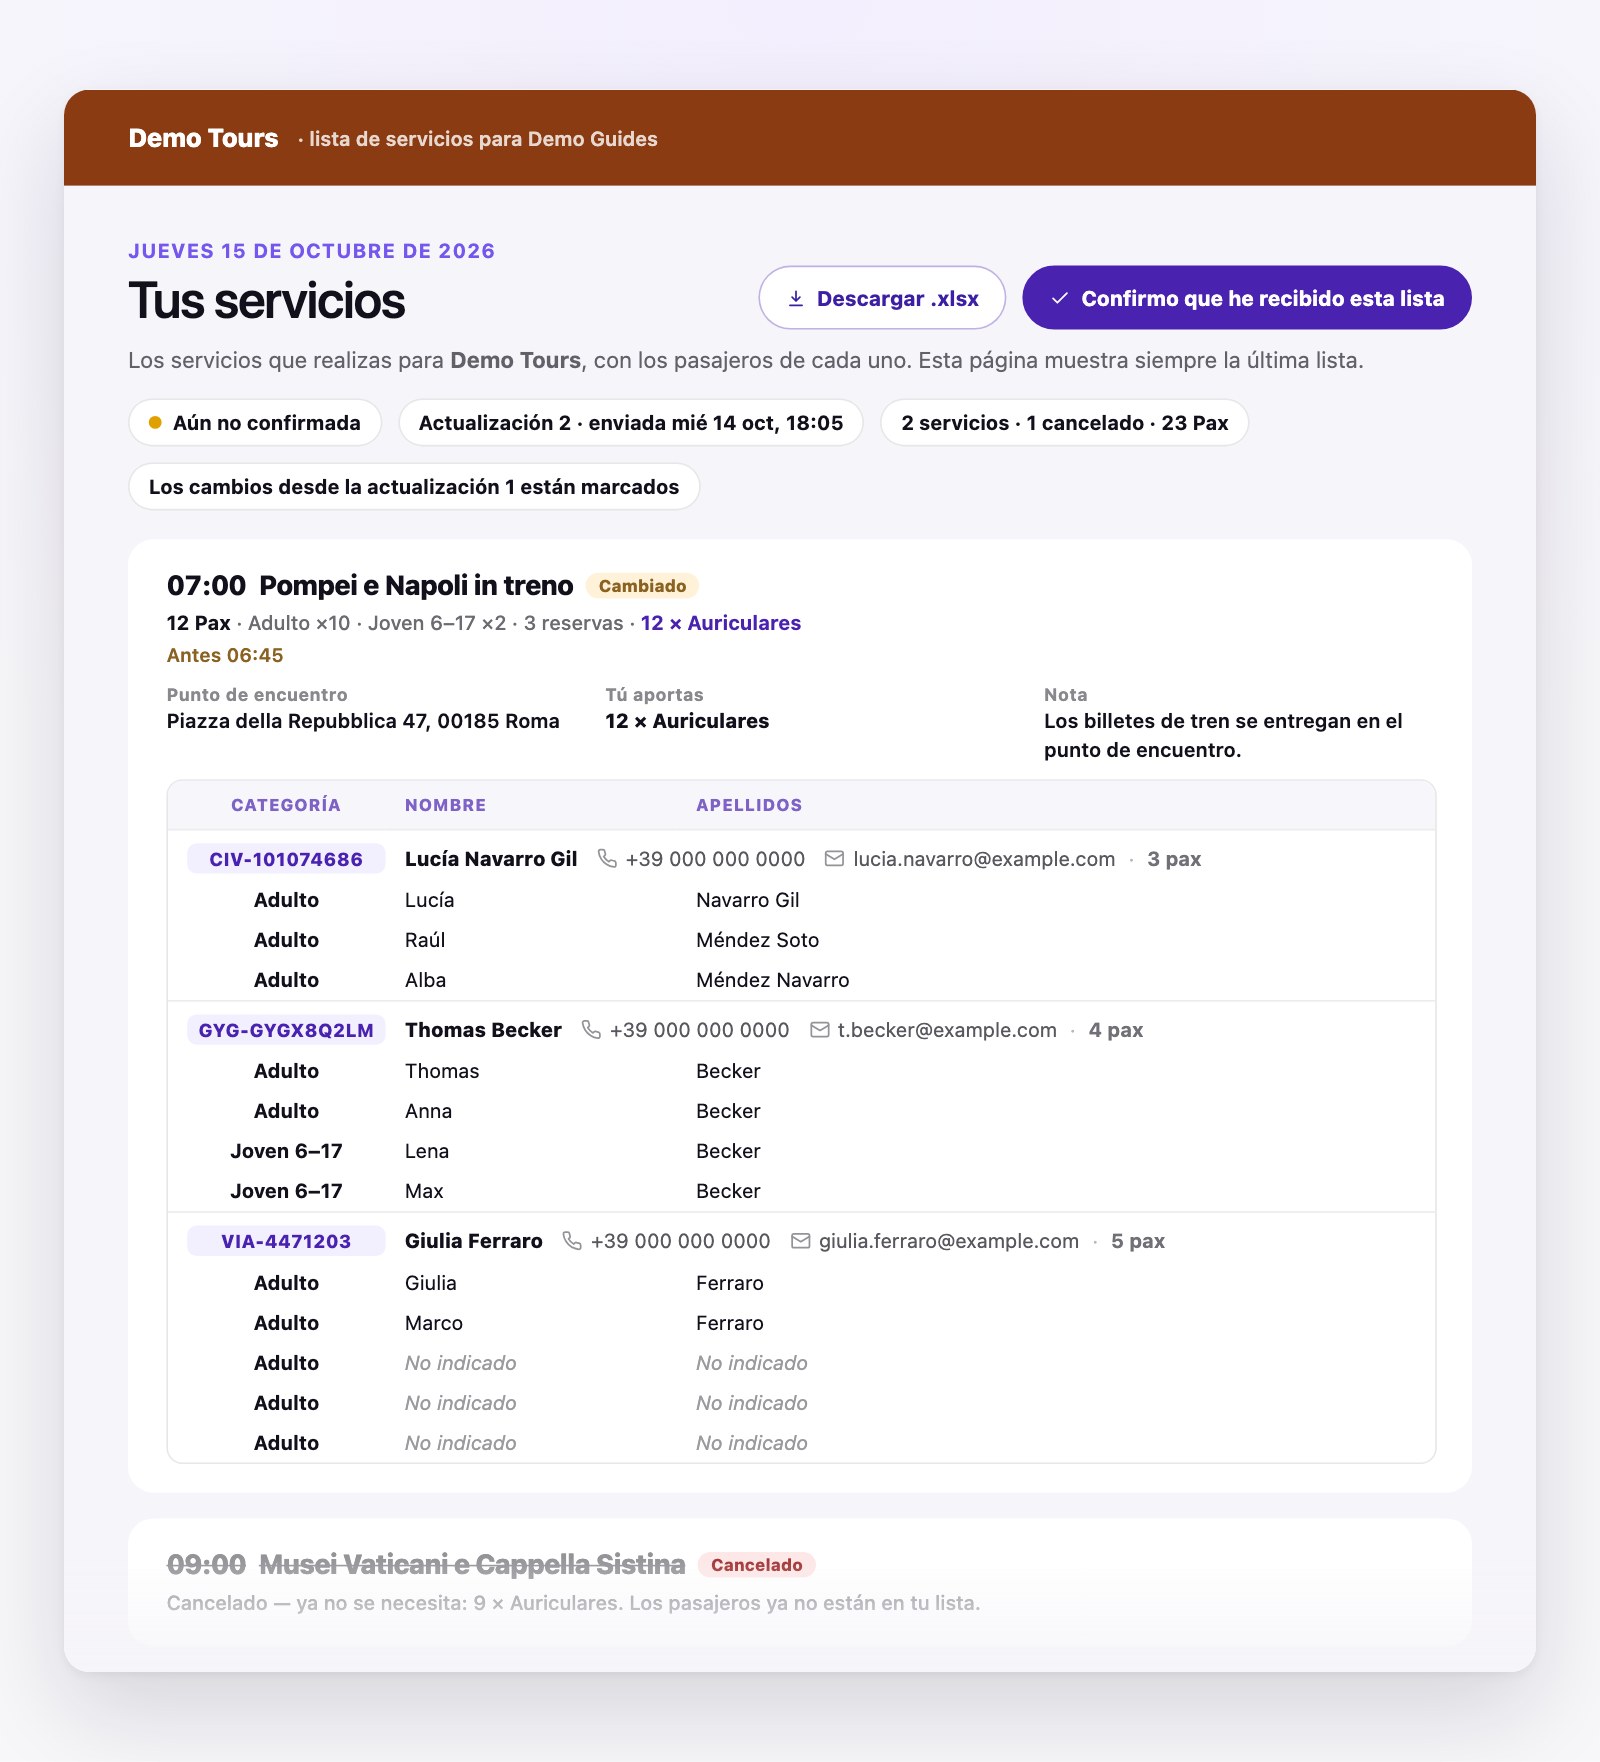The width and height of the screenshot is (1600, 1762).
Task: Click envelope icon beside giulia.ferraro@example.com
Action: coord(800,1241)
